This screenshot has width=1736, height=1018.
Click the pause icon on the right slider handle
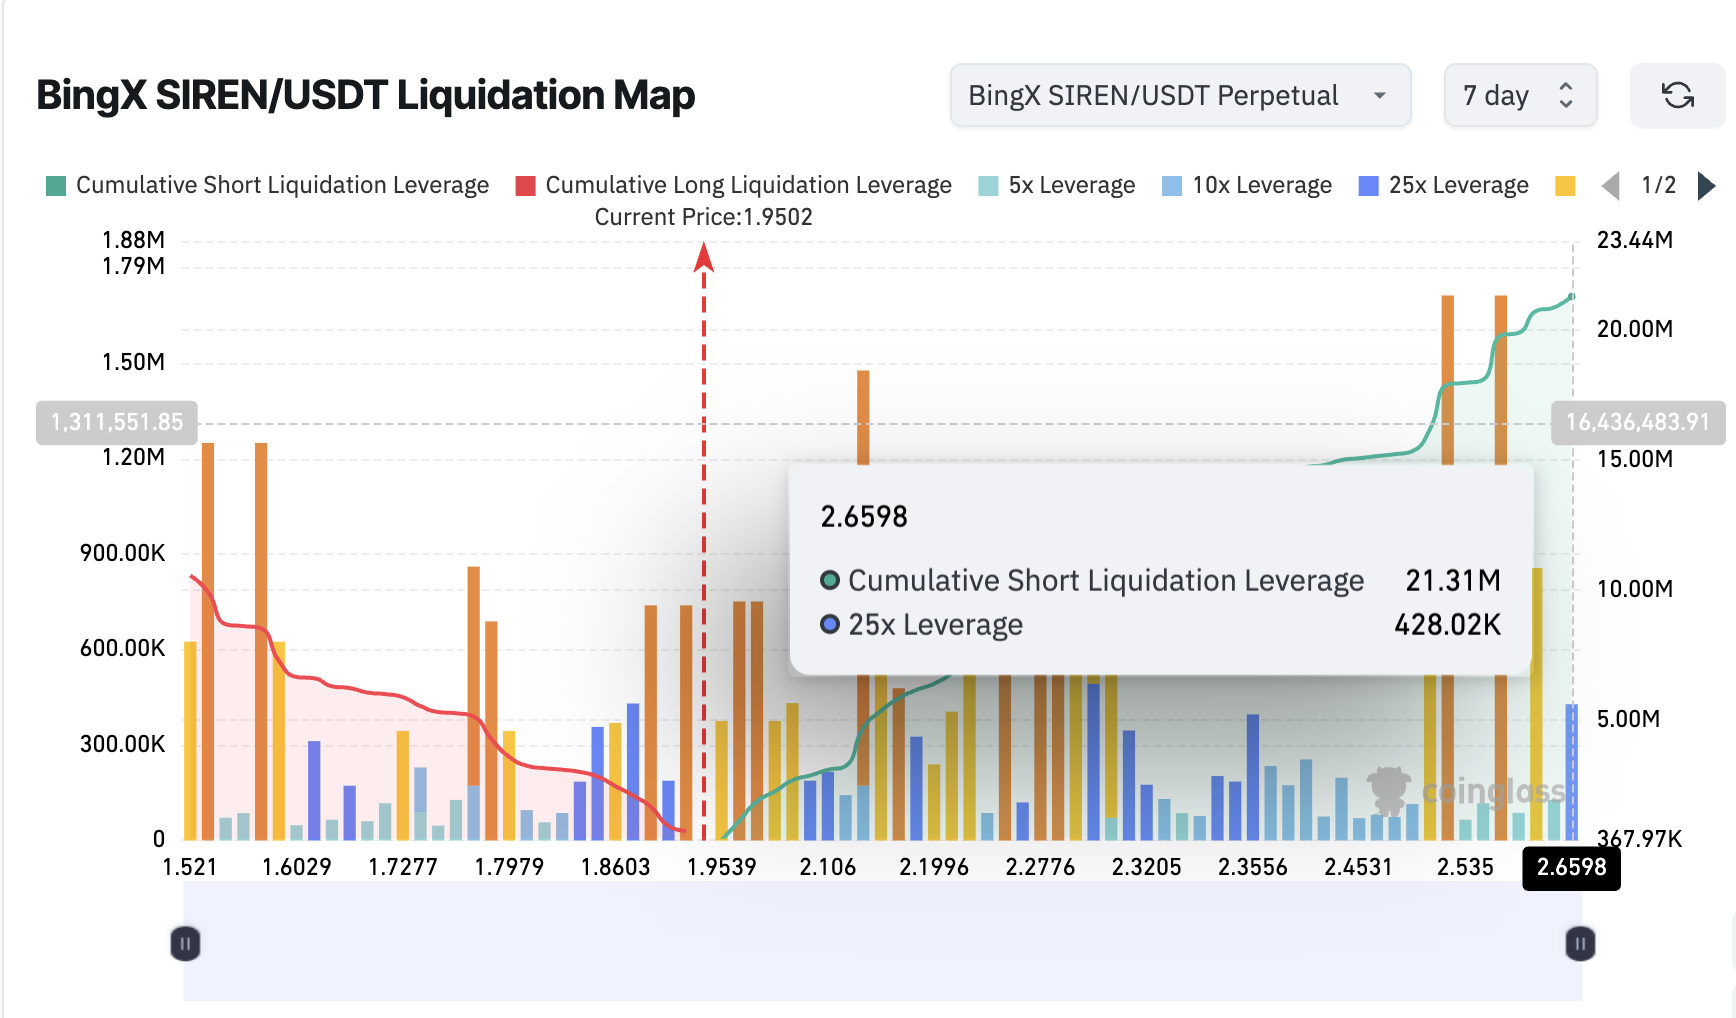[1580, 943]
